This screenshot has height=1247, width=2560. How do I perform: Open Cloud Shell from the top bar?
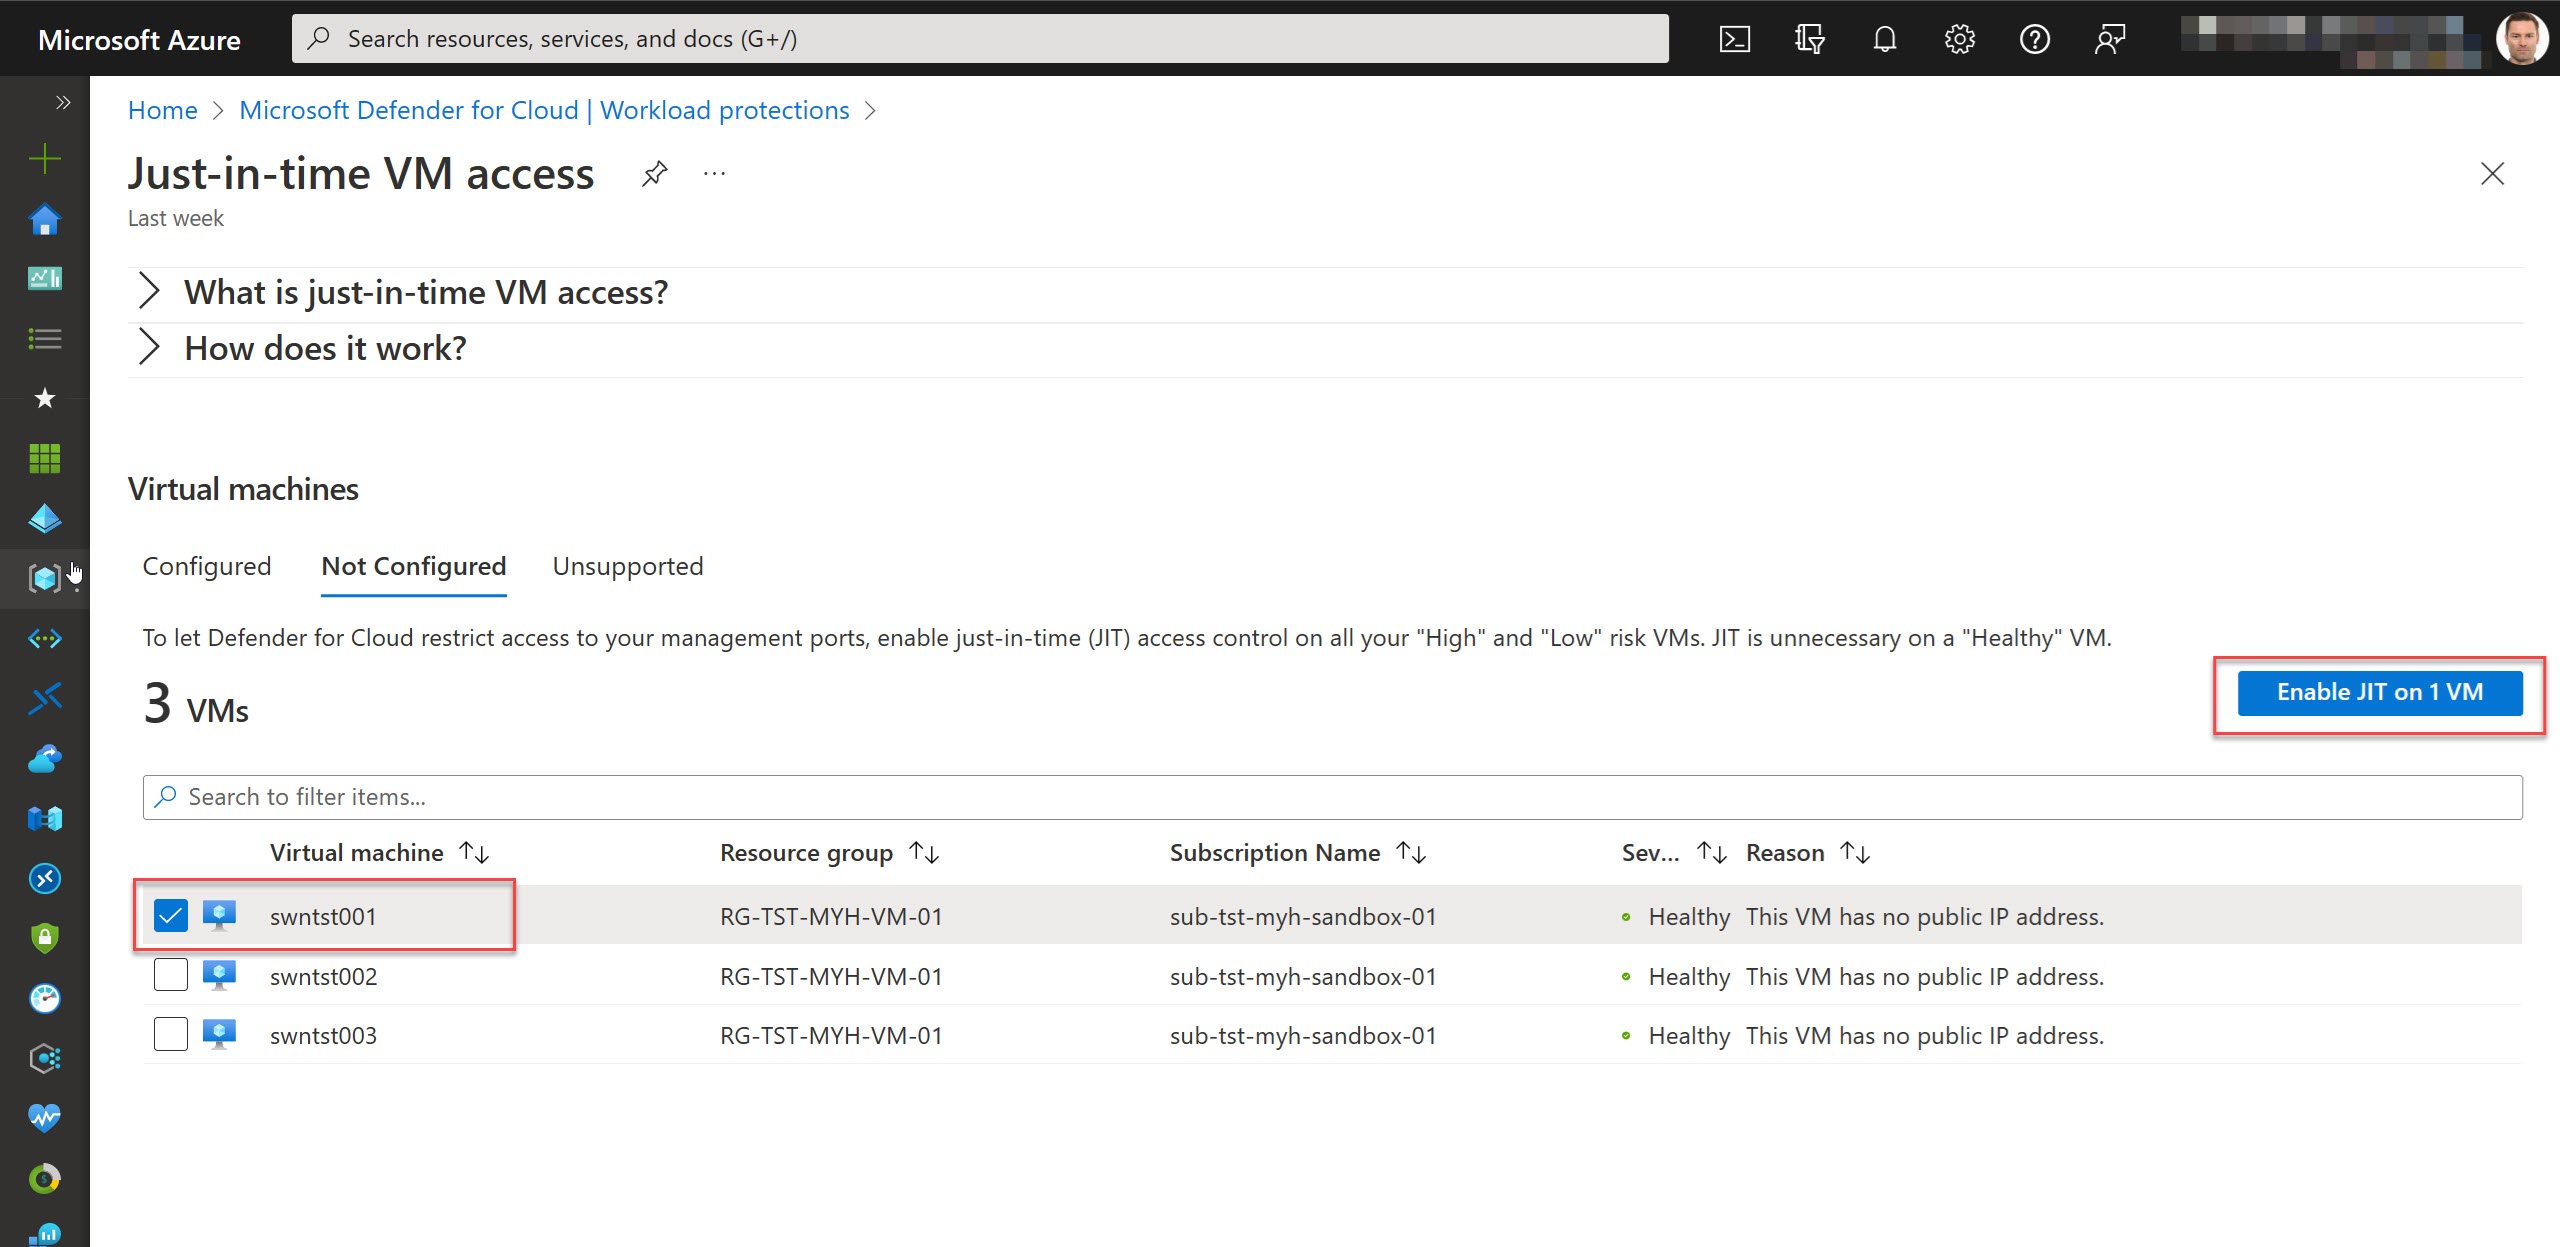point(1735,38)
